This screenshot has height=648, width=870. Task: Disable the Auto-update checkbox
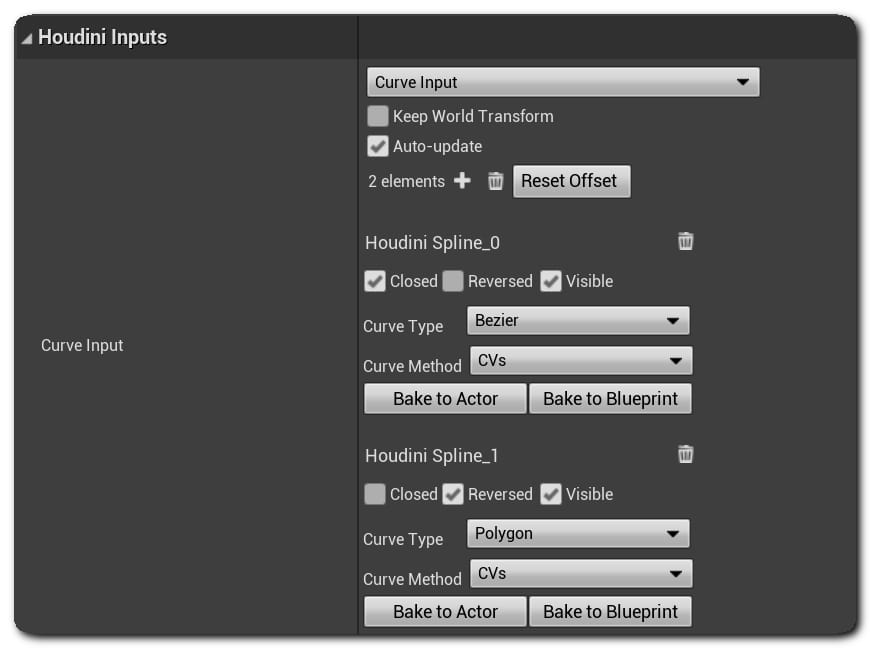tap(378, 146)
